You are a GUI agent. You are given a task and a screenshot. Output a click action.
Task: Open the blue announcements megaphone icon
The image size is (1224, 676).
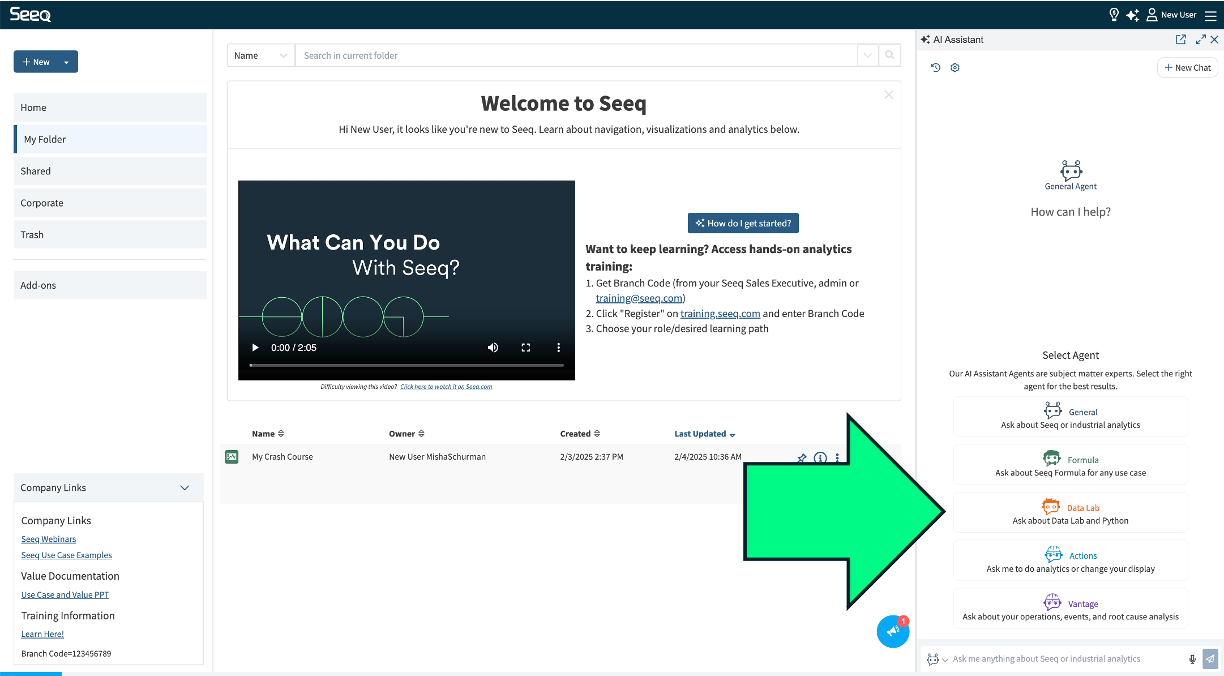pyautogui.click(x=892, y=631)
